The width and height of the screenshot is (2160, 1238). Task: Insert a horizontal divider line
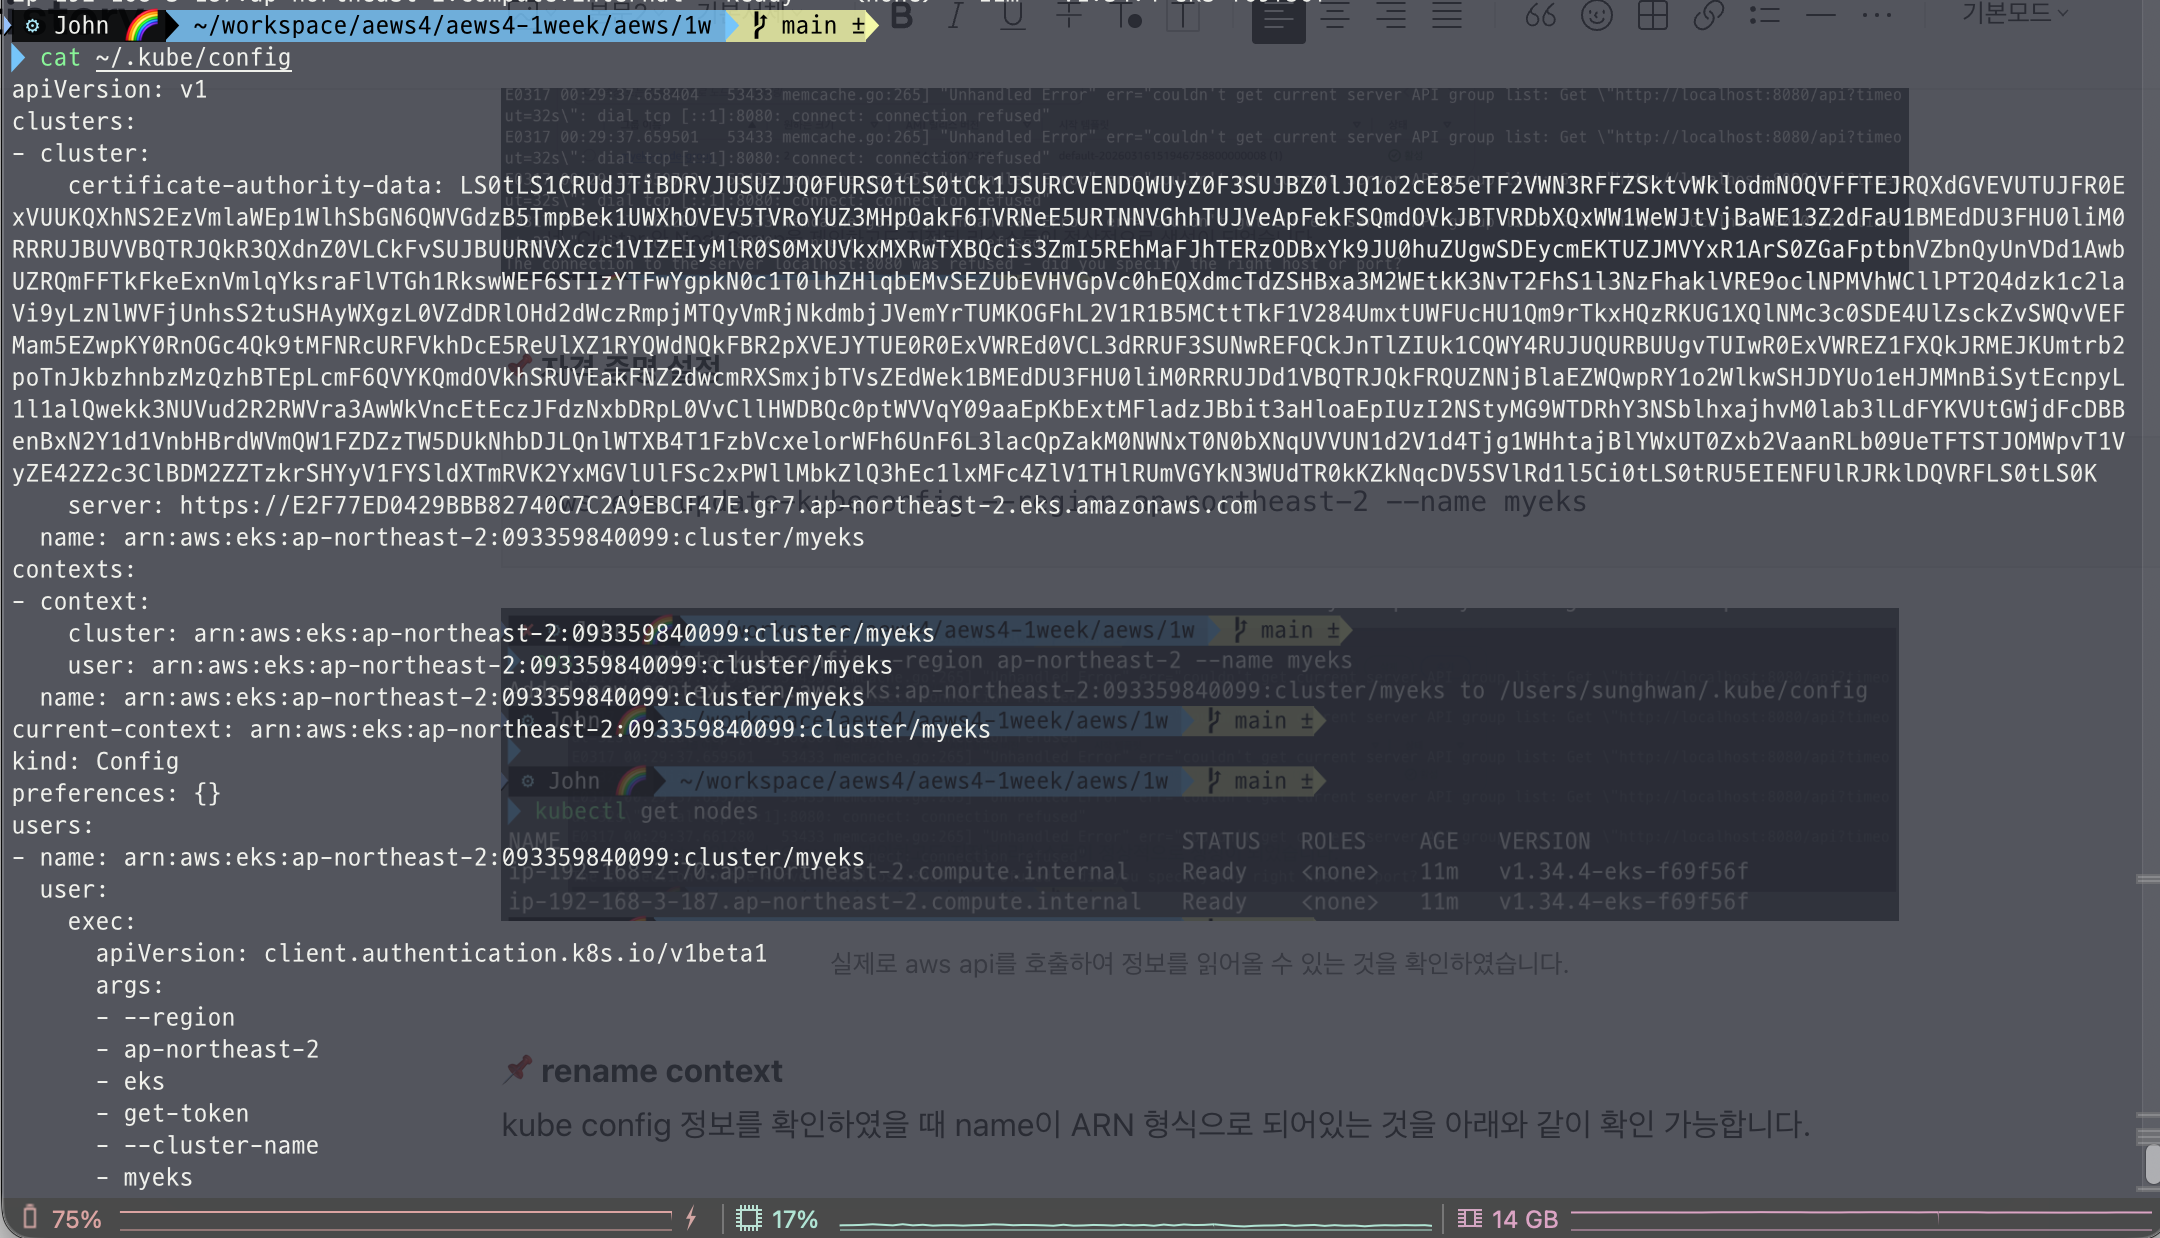(x=1821, y=15)
